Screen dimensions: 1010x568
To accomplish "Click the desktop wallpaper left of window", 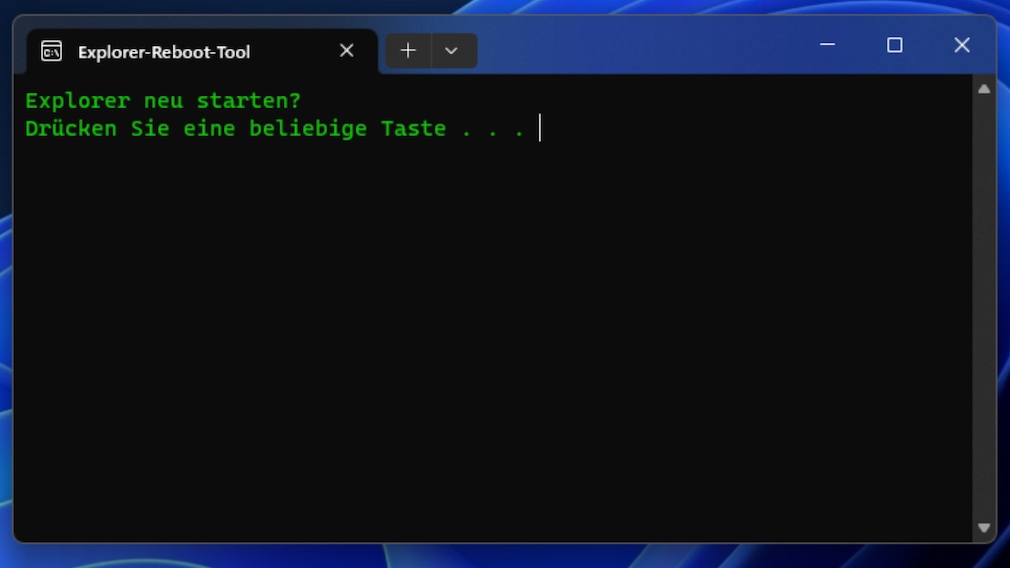I will tap(5, 300).
